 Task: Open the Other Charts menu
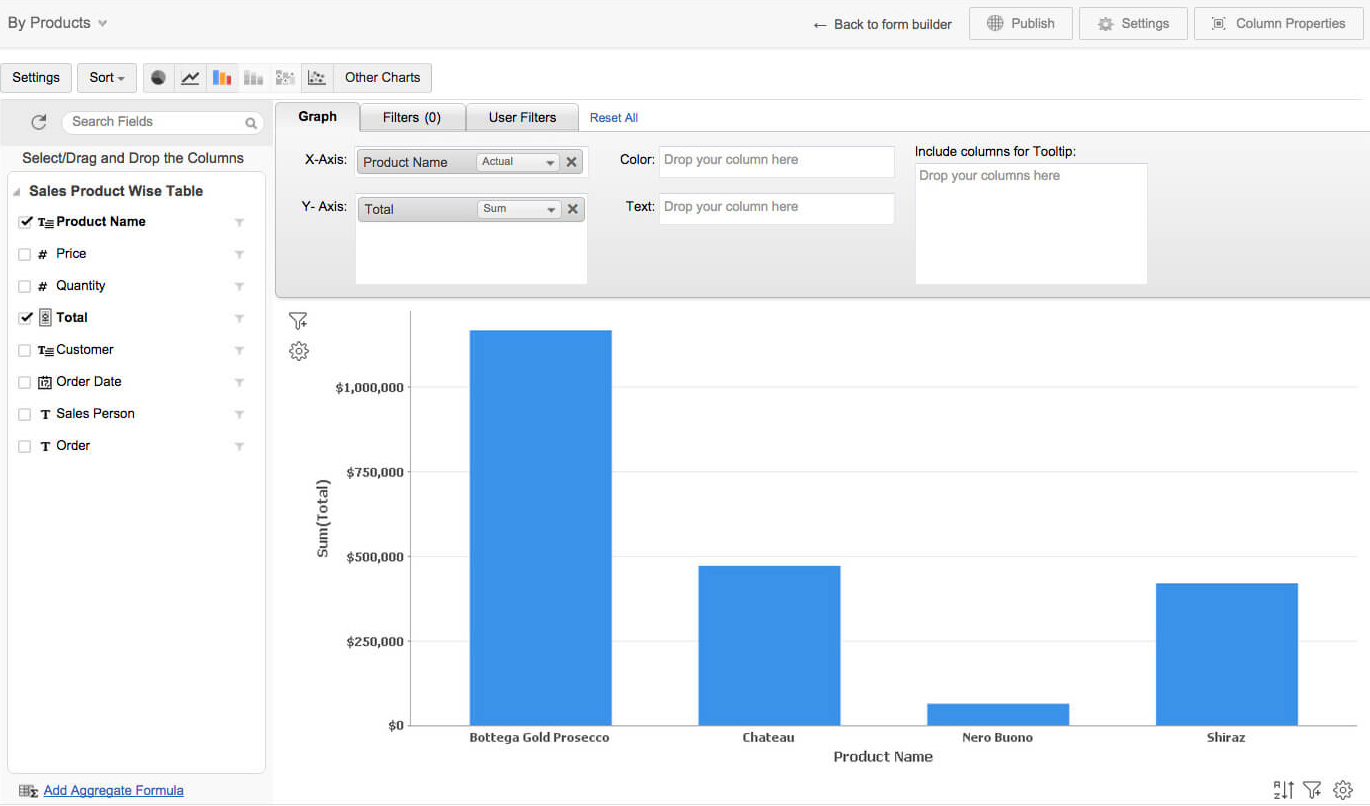pos(382,77)
